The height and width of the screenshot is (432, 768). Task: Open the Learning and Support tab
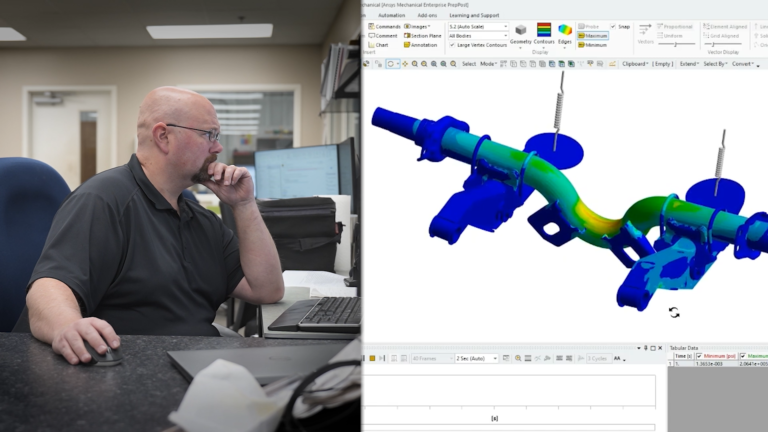click(x=474, y=16)
